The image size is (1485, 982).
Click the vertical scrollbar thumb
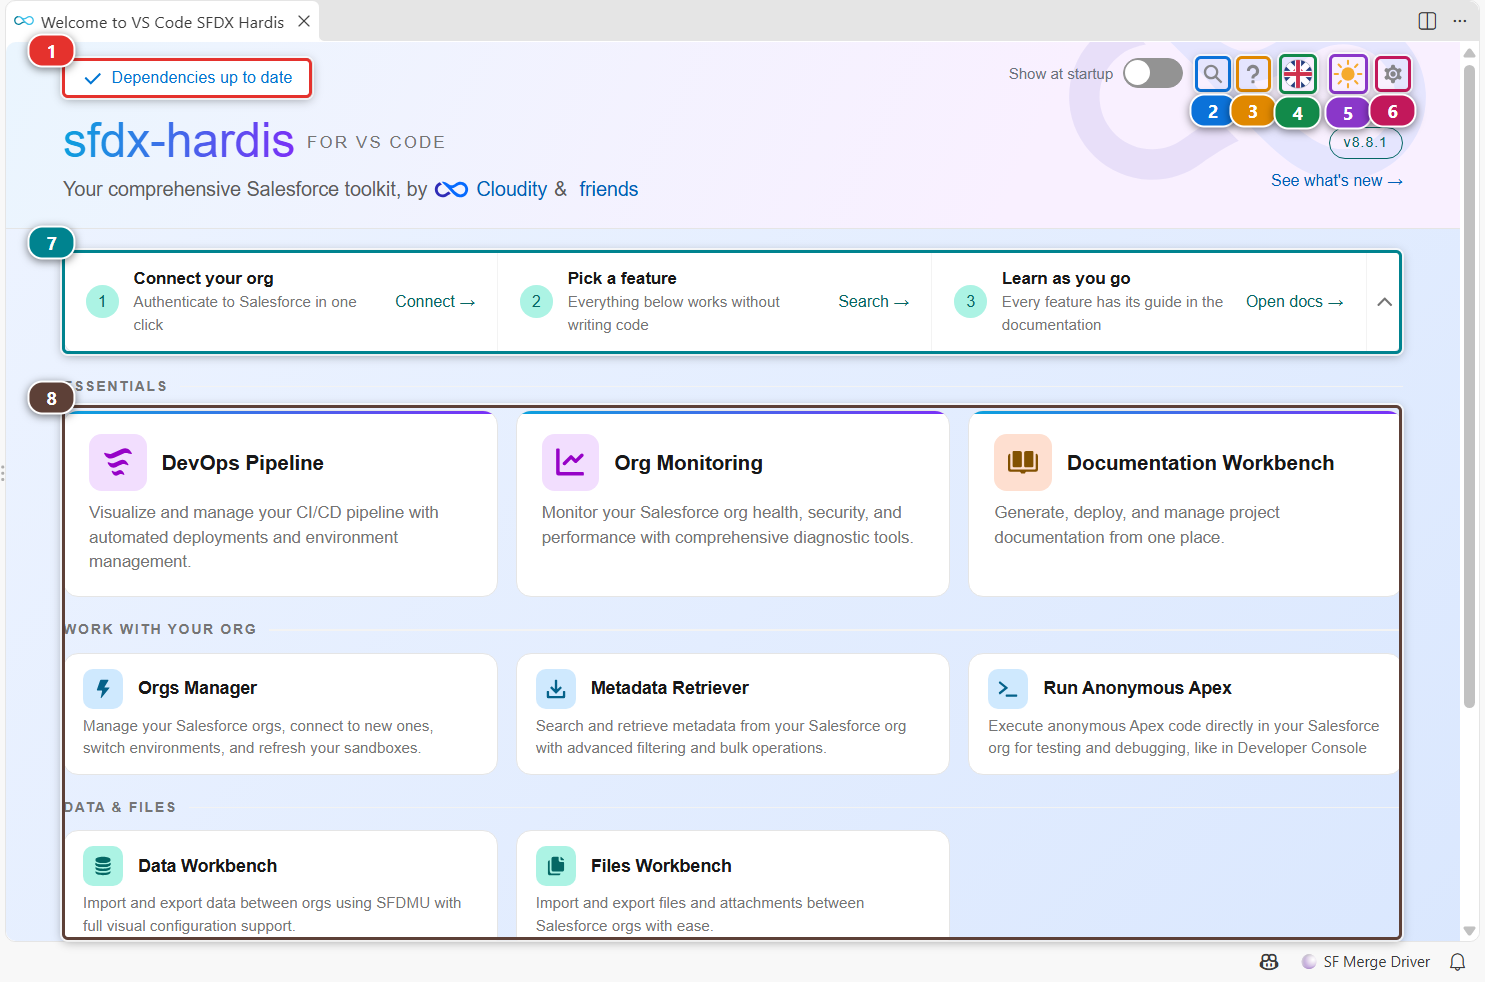pyautogui.click(x=1469, y=386)
